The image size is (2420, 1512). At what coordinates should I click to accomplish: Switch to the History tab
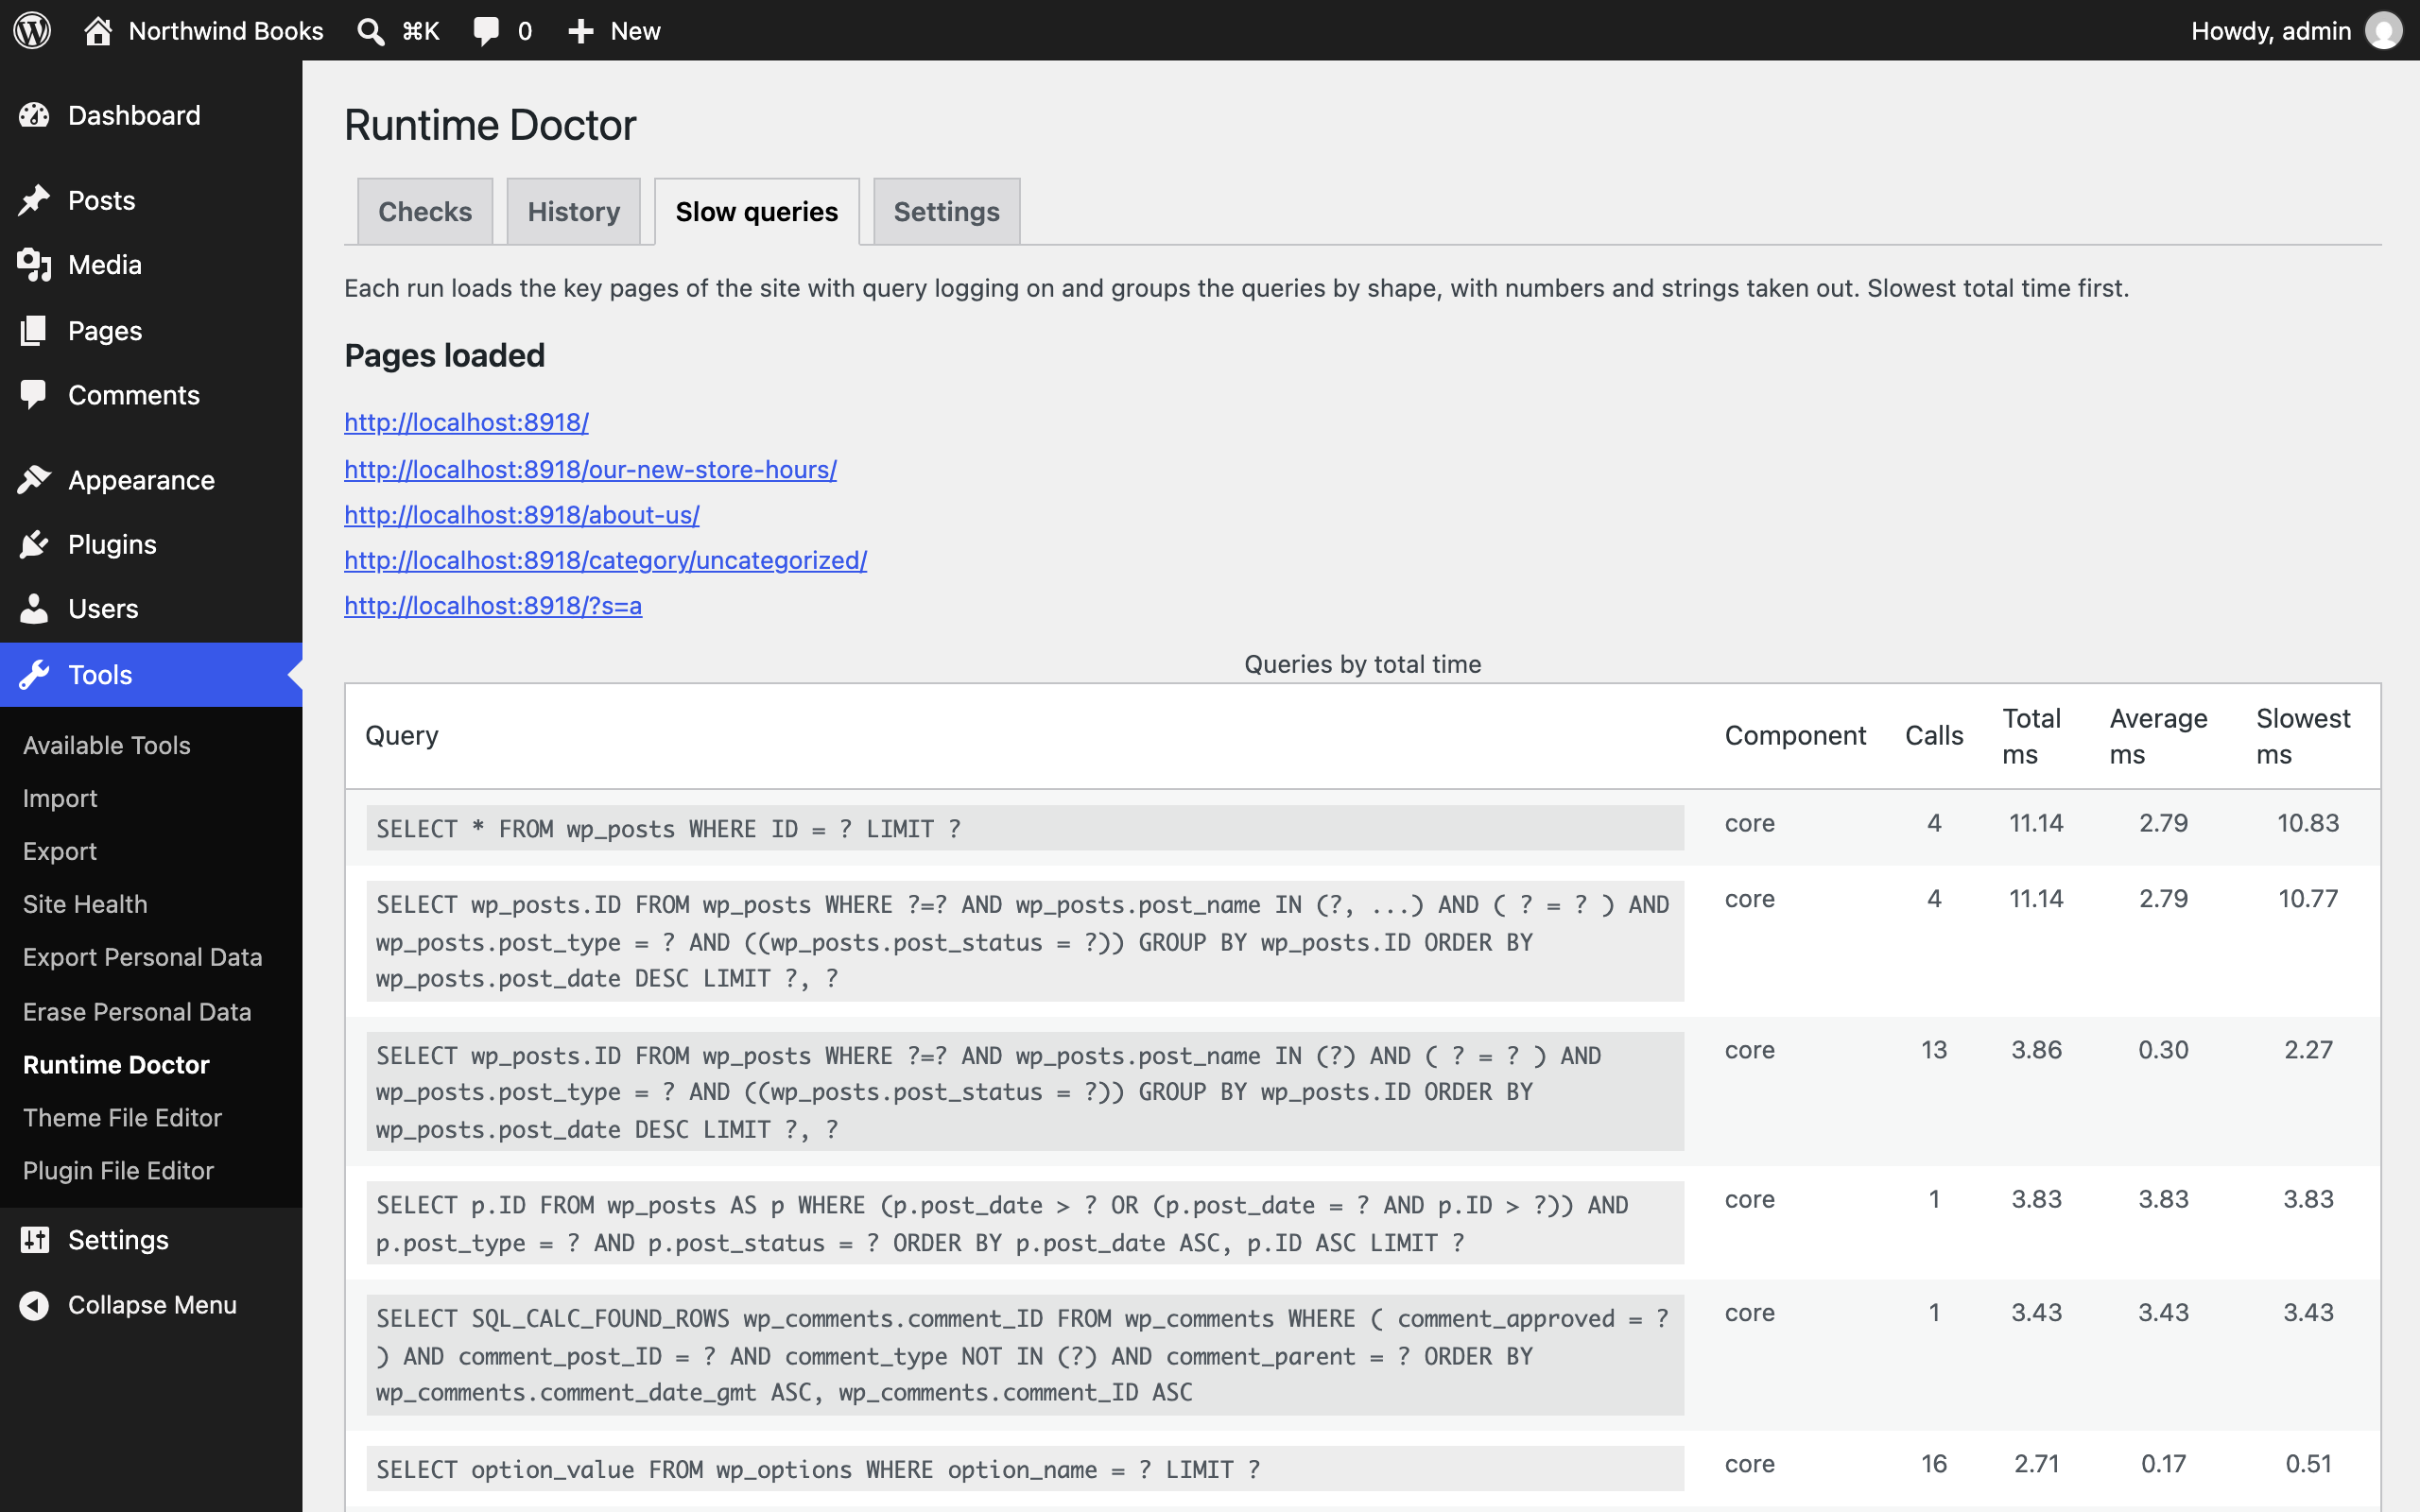[574, 211]
